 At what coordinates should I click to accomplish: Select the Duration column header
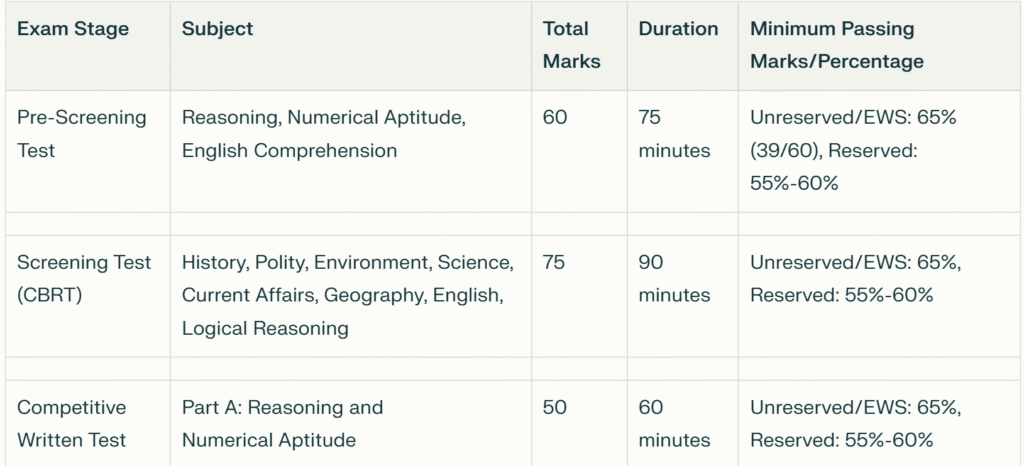(682, 46)
